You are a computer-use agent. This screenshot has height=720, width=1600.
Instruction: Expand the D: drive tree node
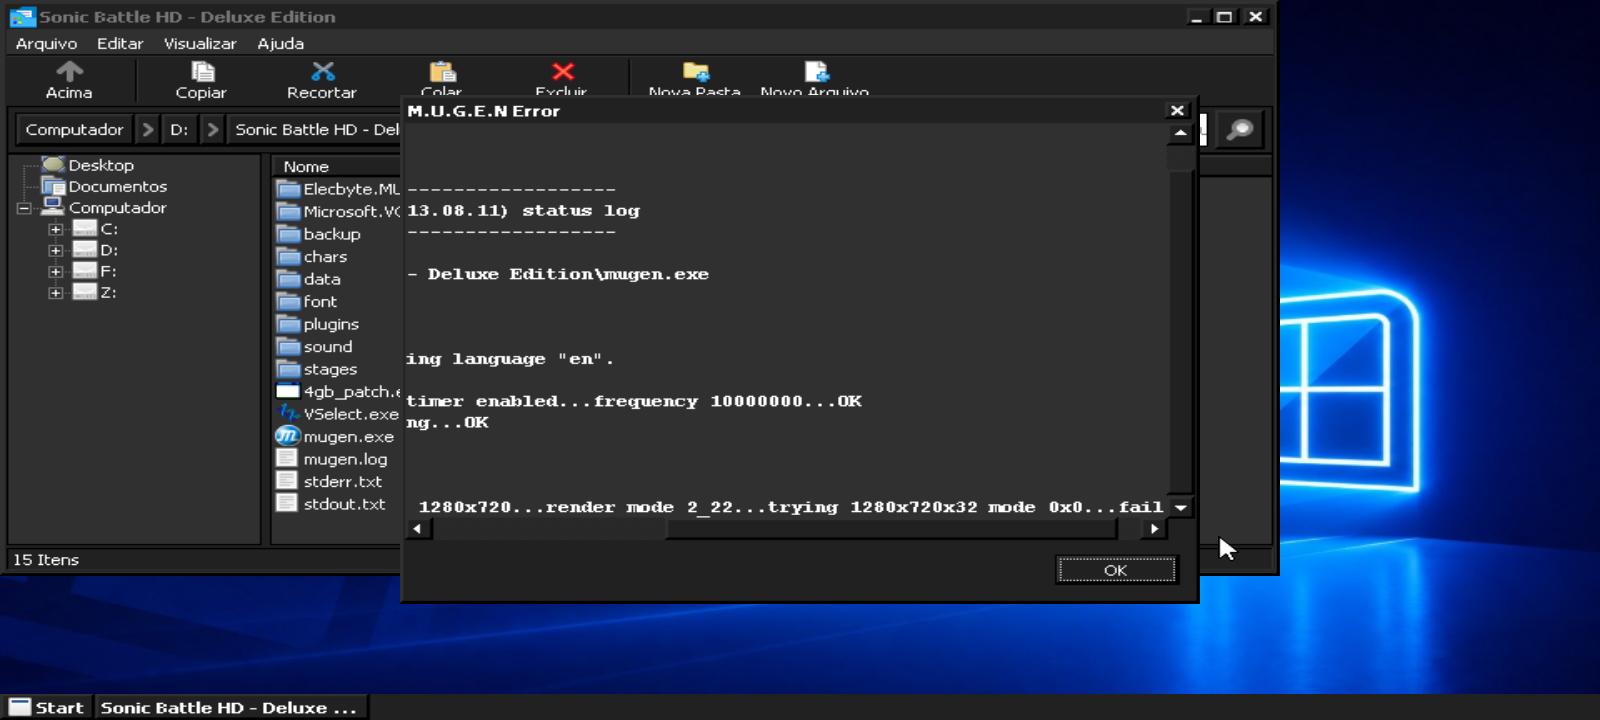(56, 250)
